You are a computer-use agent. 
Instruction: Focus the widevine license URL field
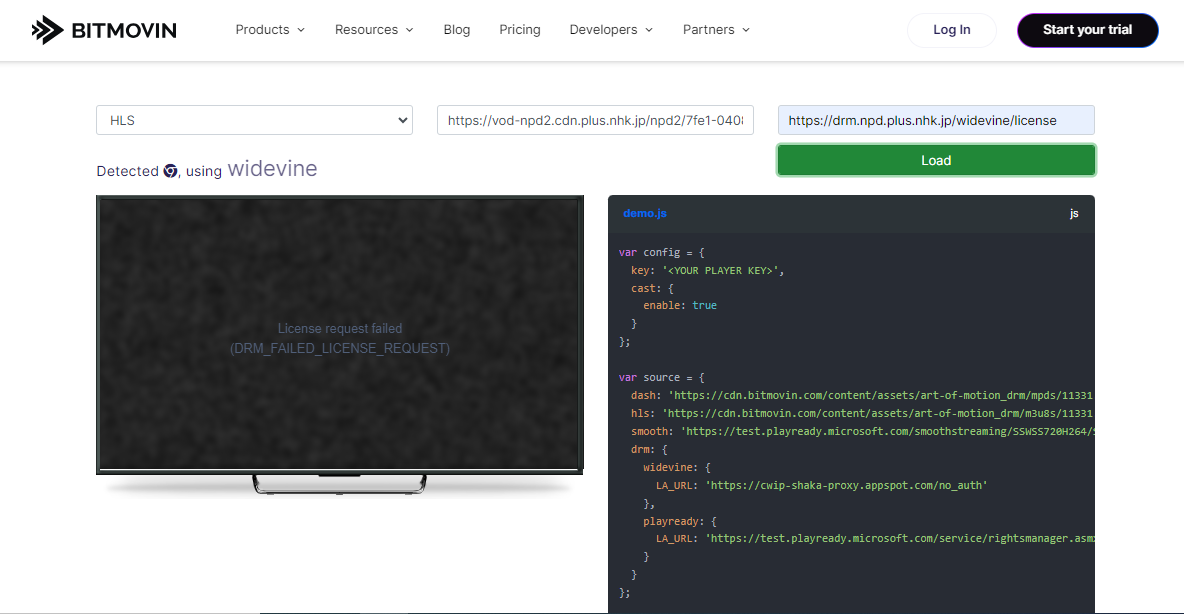[x=936, y=120]
